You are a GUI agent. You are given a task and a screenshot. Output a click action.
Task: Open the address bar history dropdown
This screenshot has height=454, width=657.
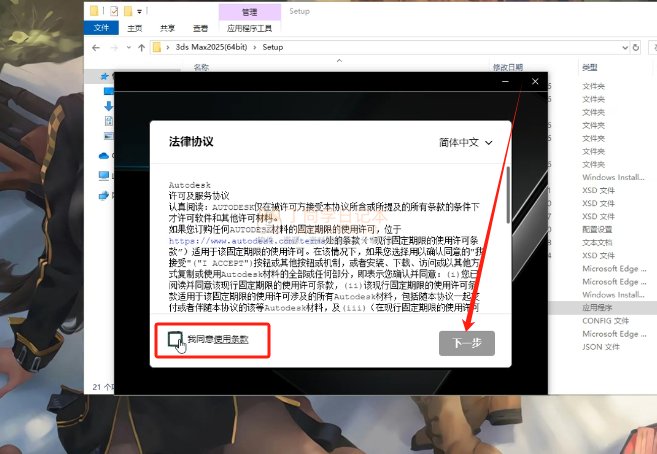(x=625, y=47)
